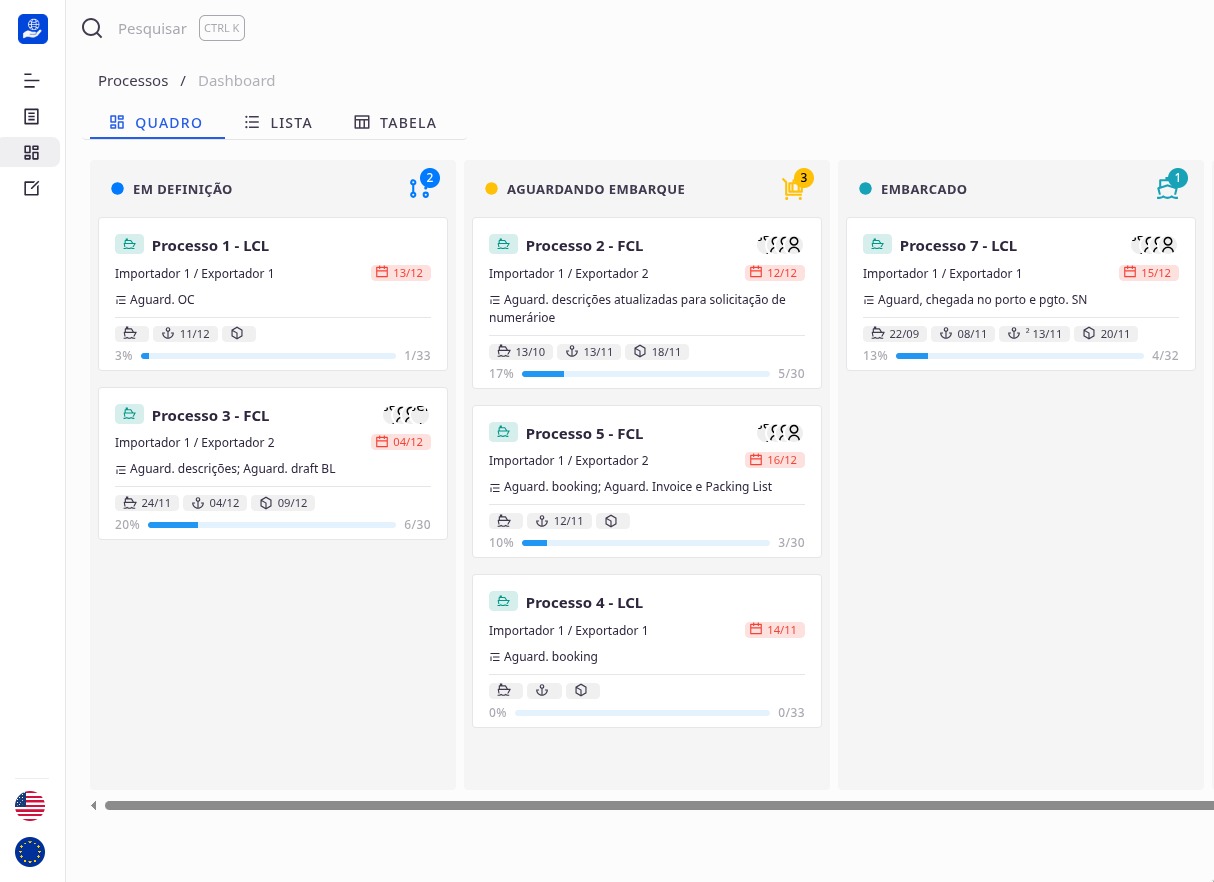
Task: Switch to the Tabela tab
Action: (395, 122)
